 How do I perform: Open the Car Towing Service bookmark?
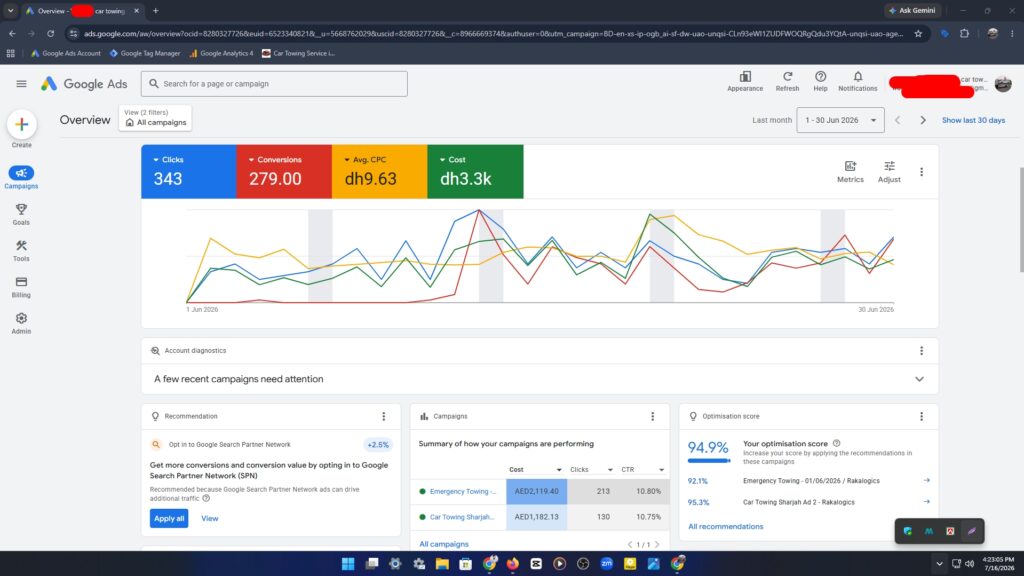click(298, 54)
